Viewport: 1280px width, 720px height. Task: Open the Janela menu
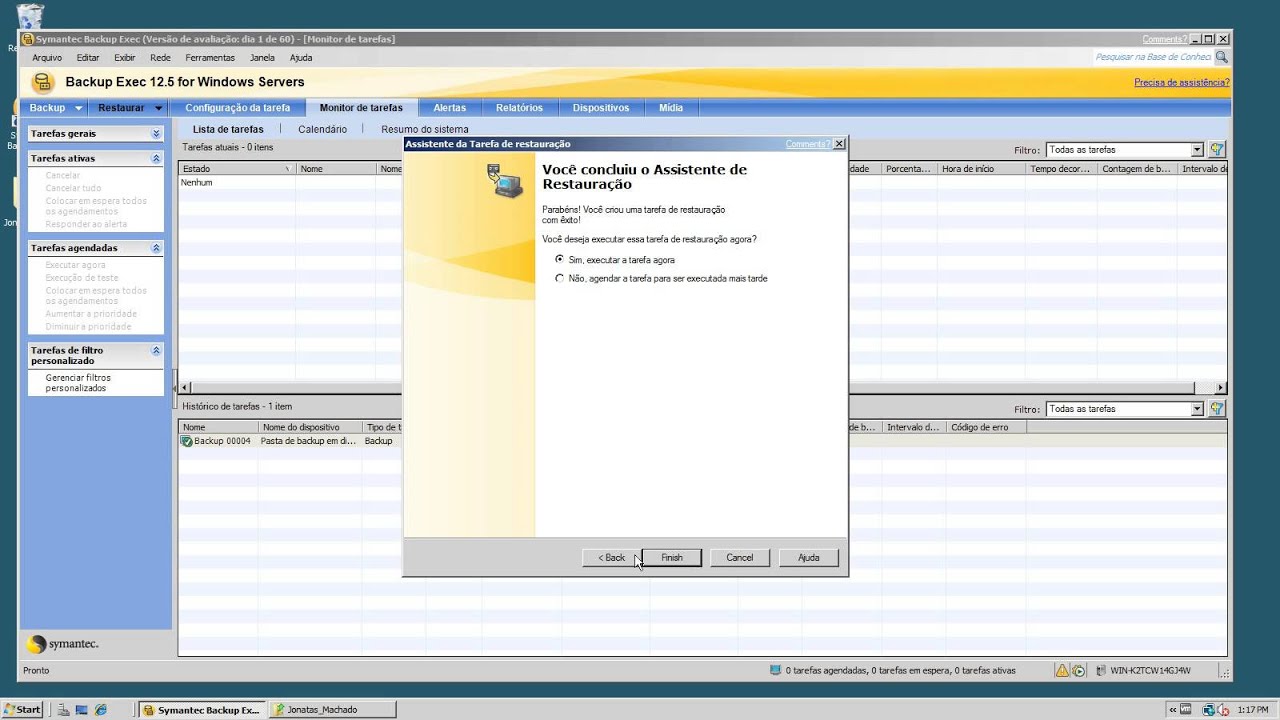(x=262, y=58)
